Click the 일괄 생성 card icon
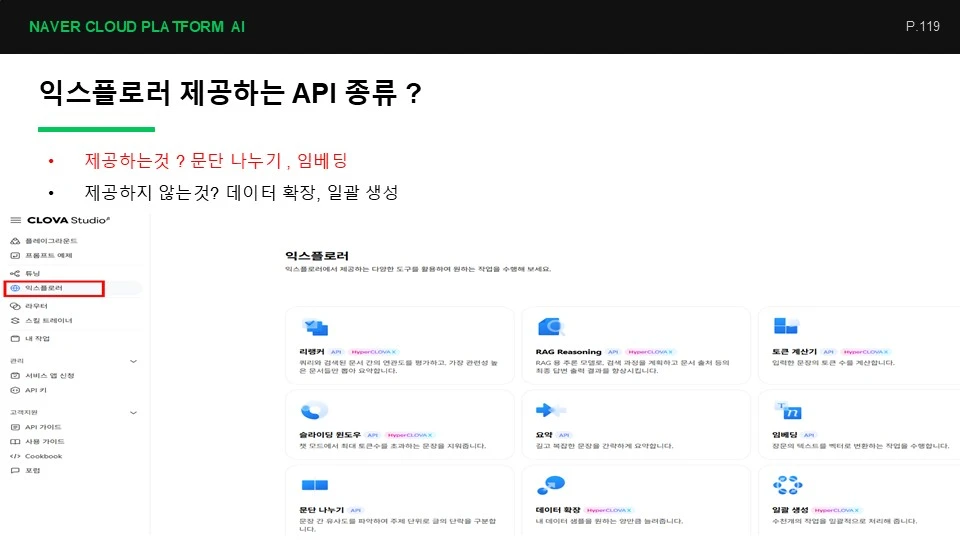960x540 pixels. tap(788, 486)
